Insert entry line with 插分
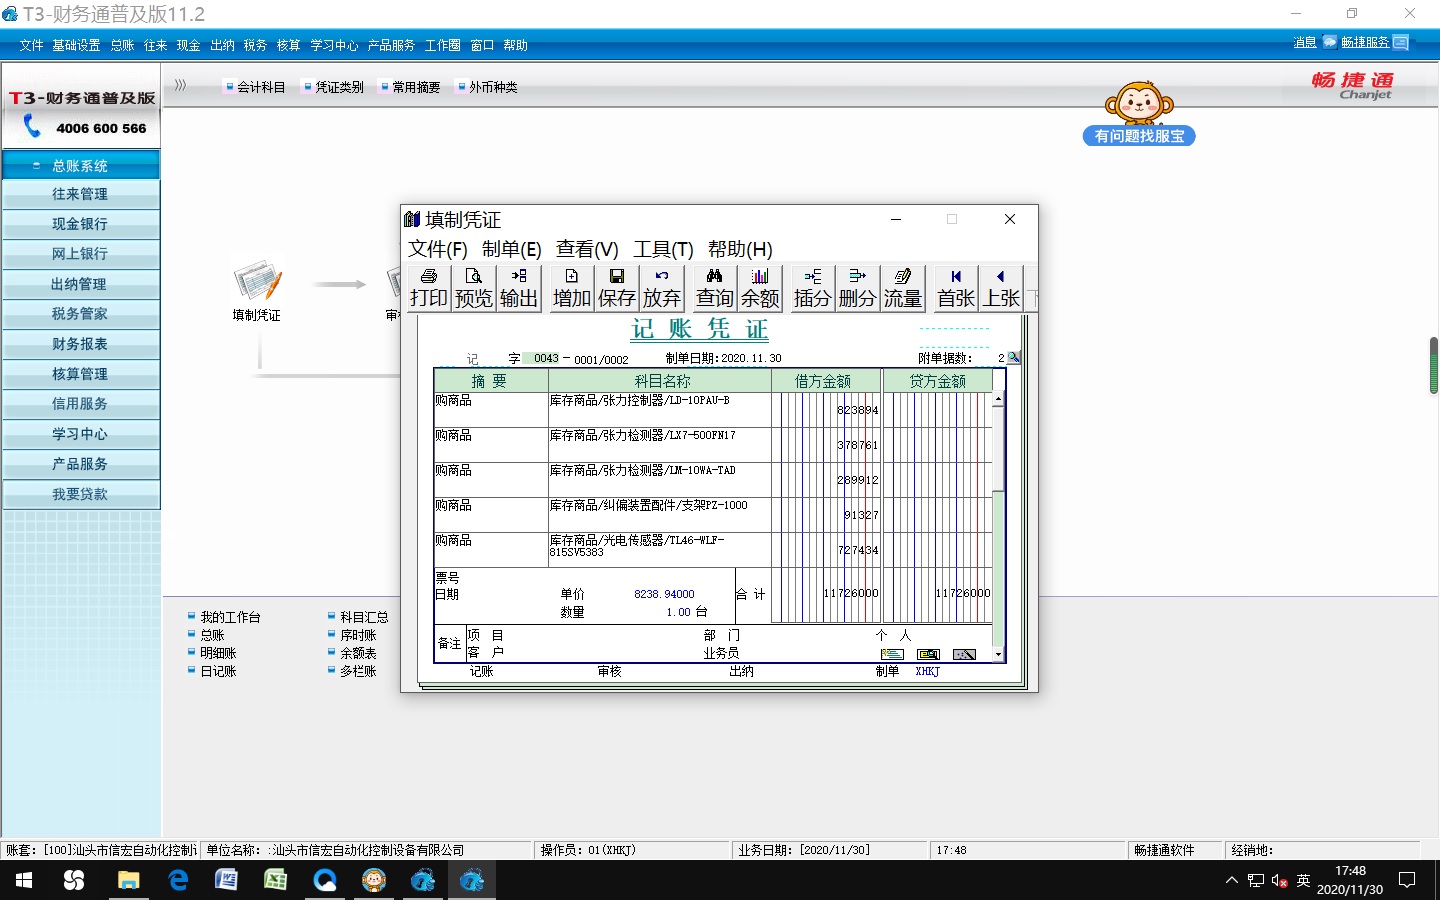The height and width of the screenshot is (900, 1440). tap(812, 288)
